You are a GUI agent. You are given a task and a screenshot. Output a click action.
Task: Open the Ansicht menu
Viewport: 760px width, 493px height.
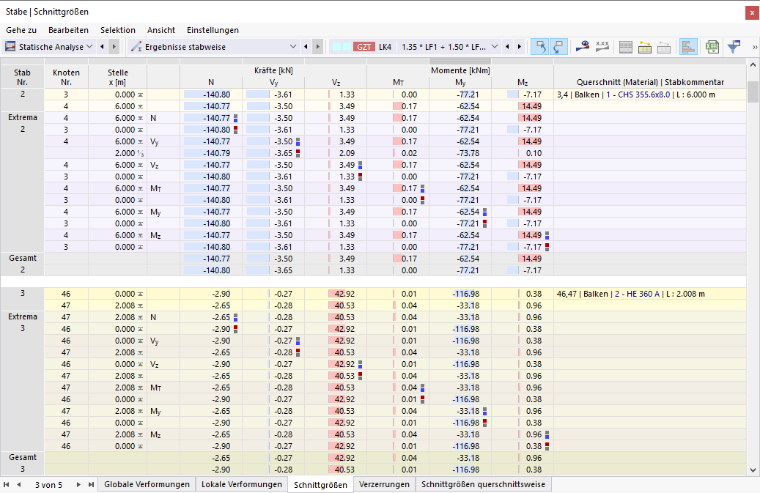click(x=161, y=30)
